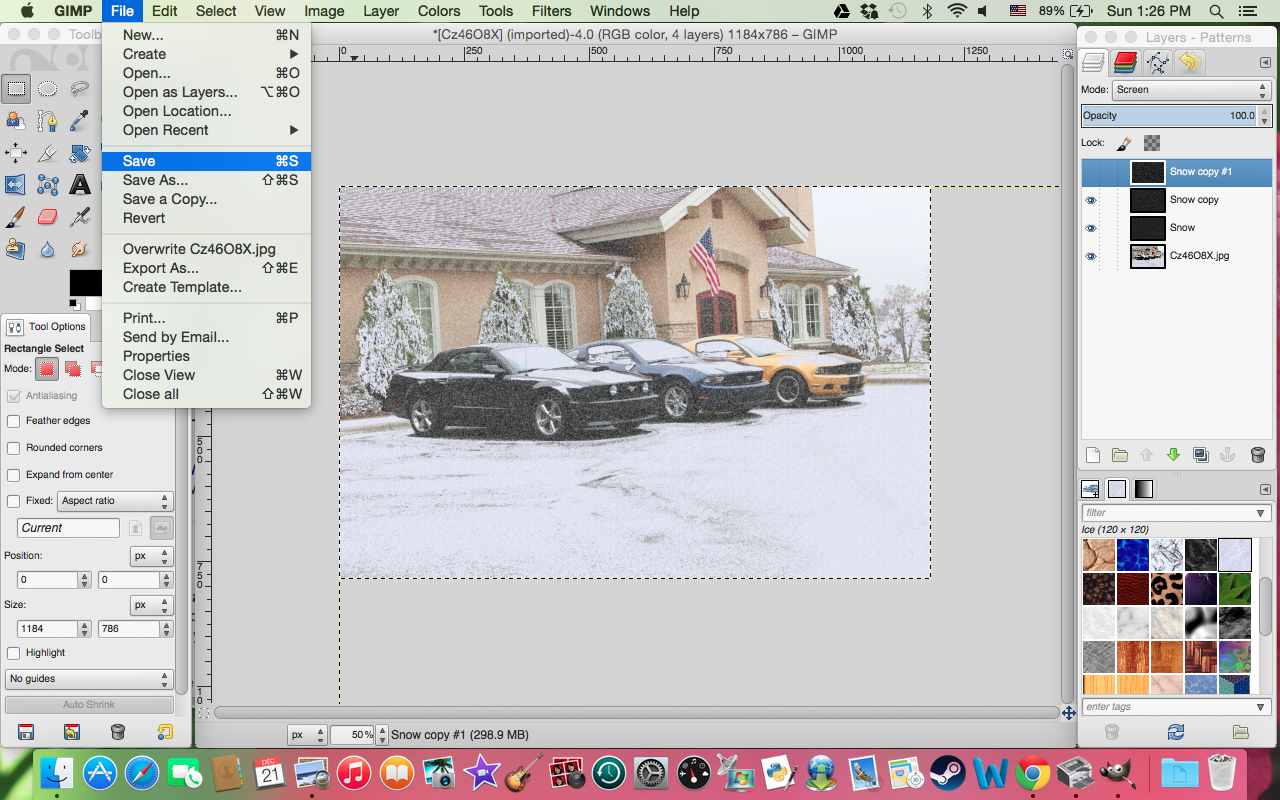Select the Ellipse Select tool

point(48,88)
